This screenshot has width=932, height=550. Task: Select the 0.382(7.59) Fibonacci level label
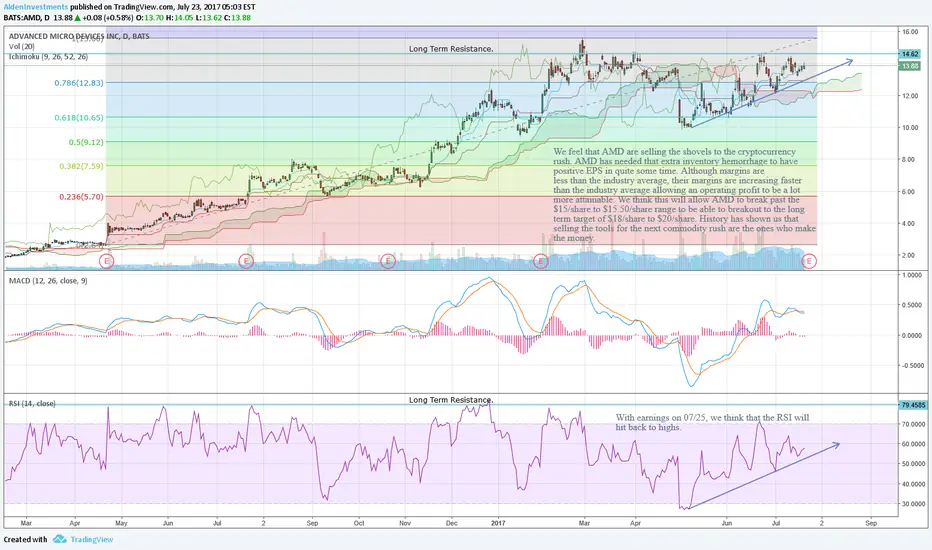(81, 166)
